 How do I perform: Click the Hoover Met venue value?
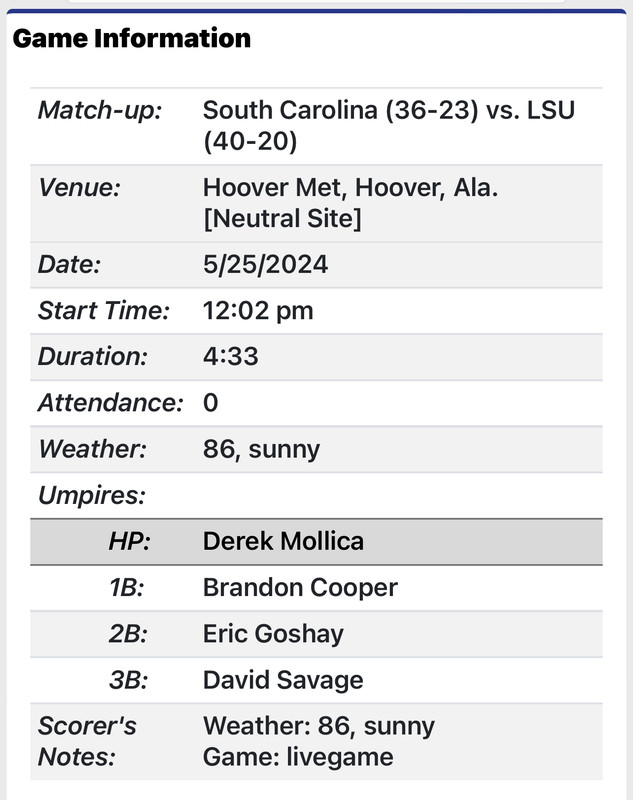point(350,202)
